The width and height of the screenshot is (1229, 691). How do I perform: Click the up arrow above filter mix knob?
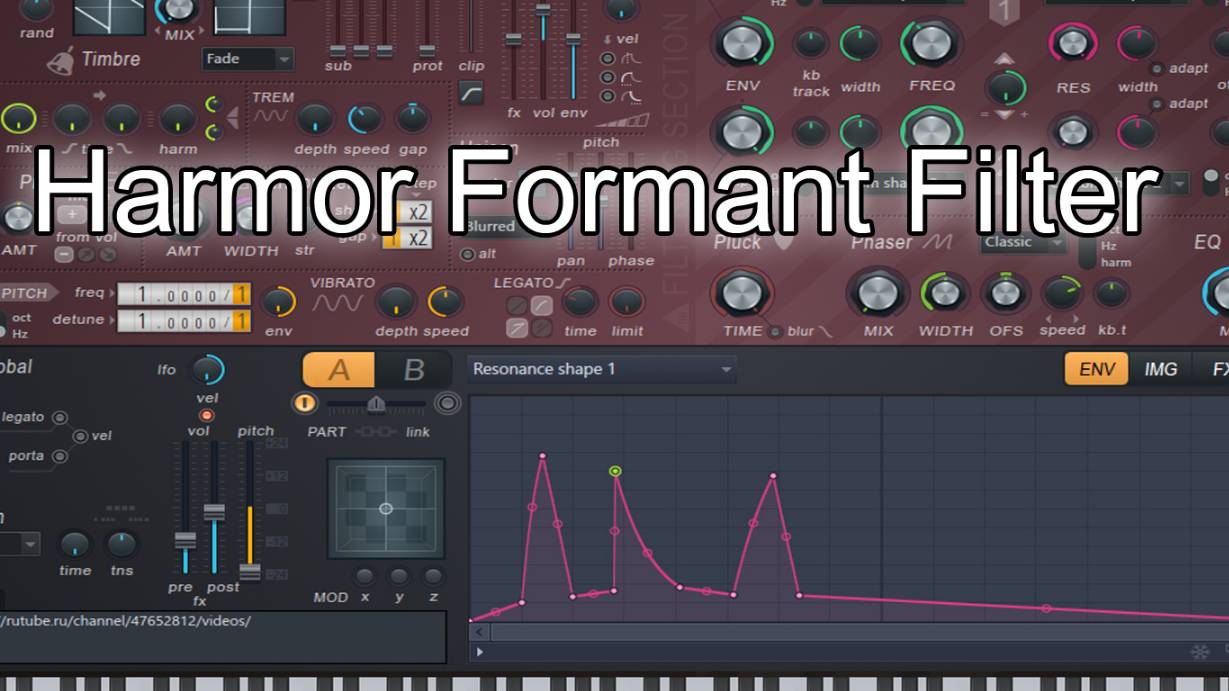tap(1005, 59)
